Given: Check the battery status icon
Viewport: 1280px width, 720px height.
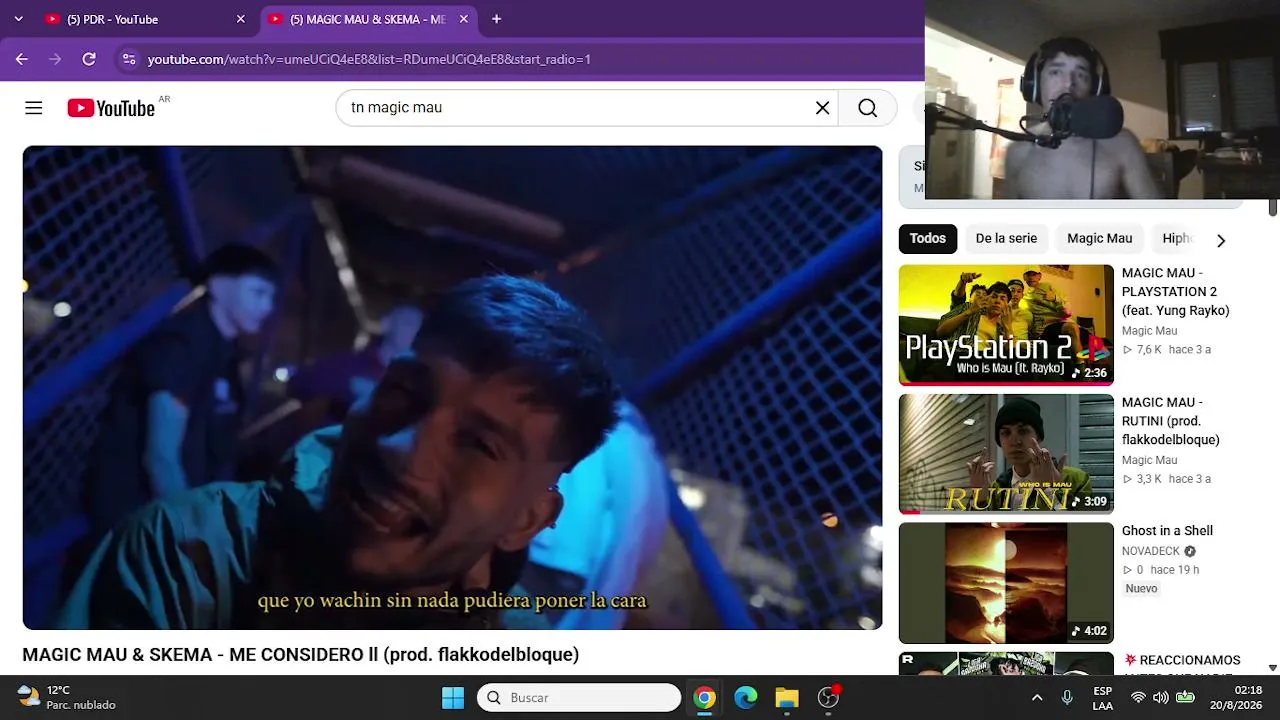Looking at the screenshot, I should pyautogui.click(x=1185, y=697).
